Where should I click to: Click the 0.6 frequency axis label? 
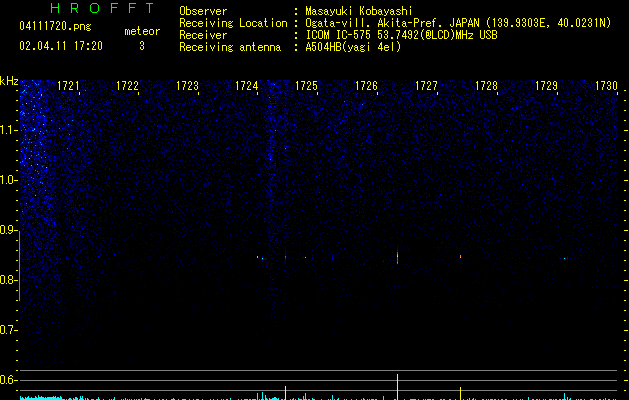click(8, 380)
